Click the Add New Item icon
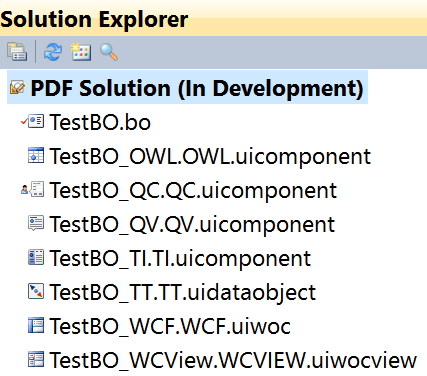 click(x=81, y=52)
